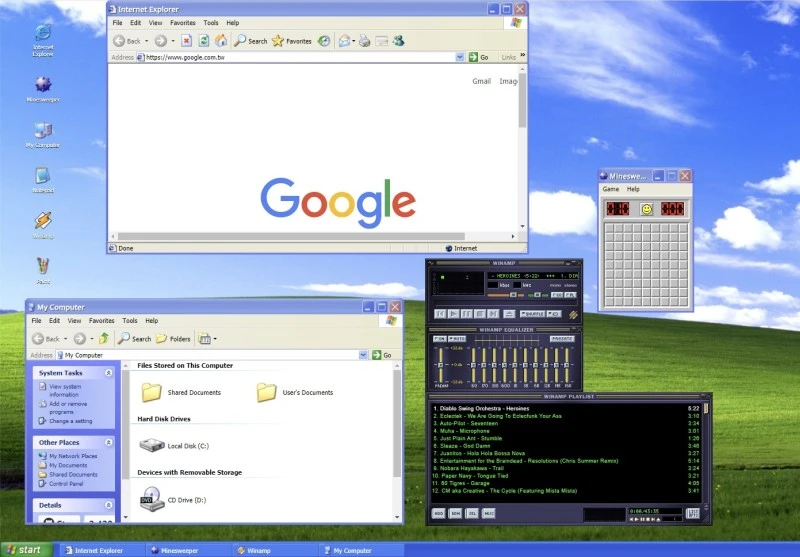
Task: Expand the Links chevron in Internet Explorer
Action: [522, 55]
